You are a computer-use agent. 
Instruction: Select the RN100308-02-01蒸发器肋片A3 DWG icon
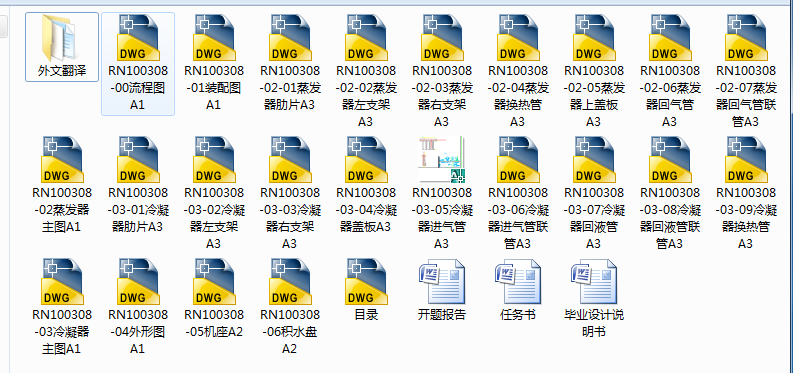click(290, 38)
